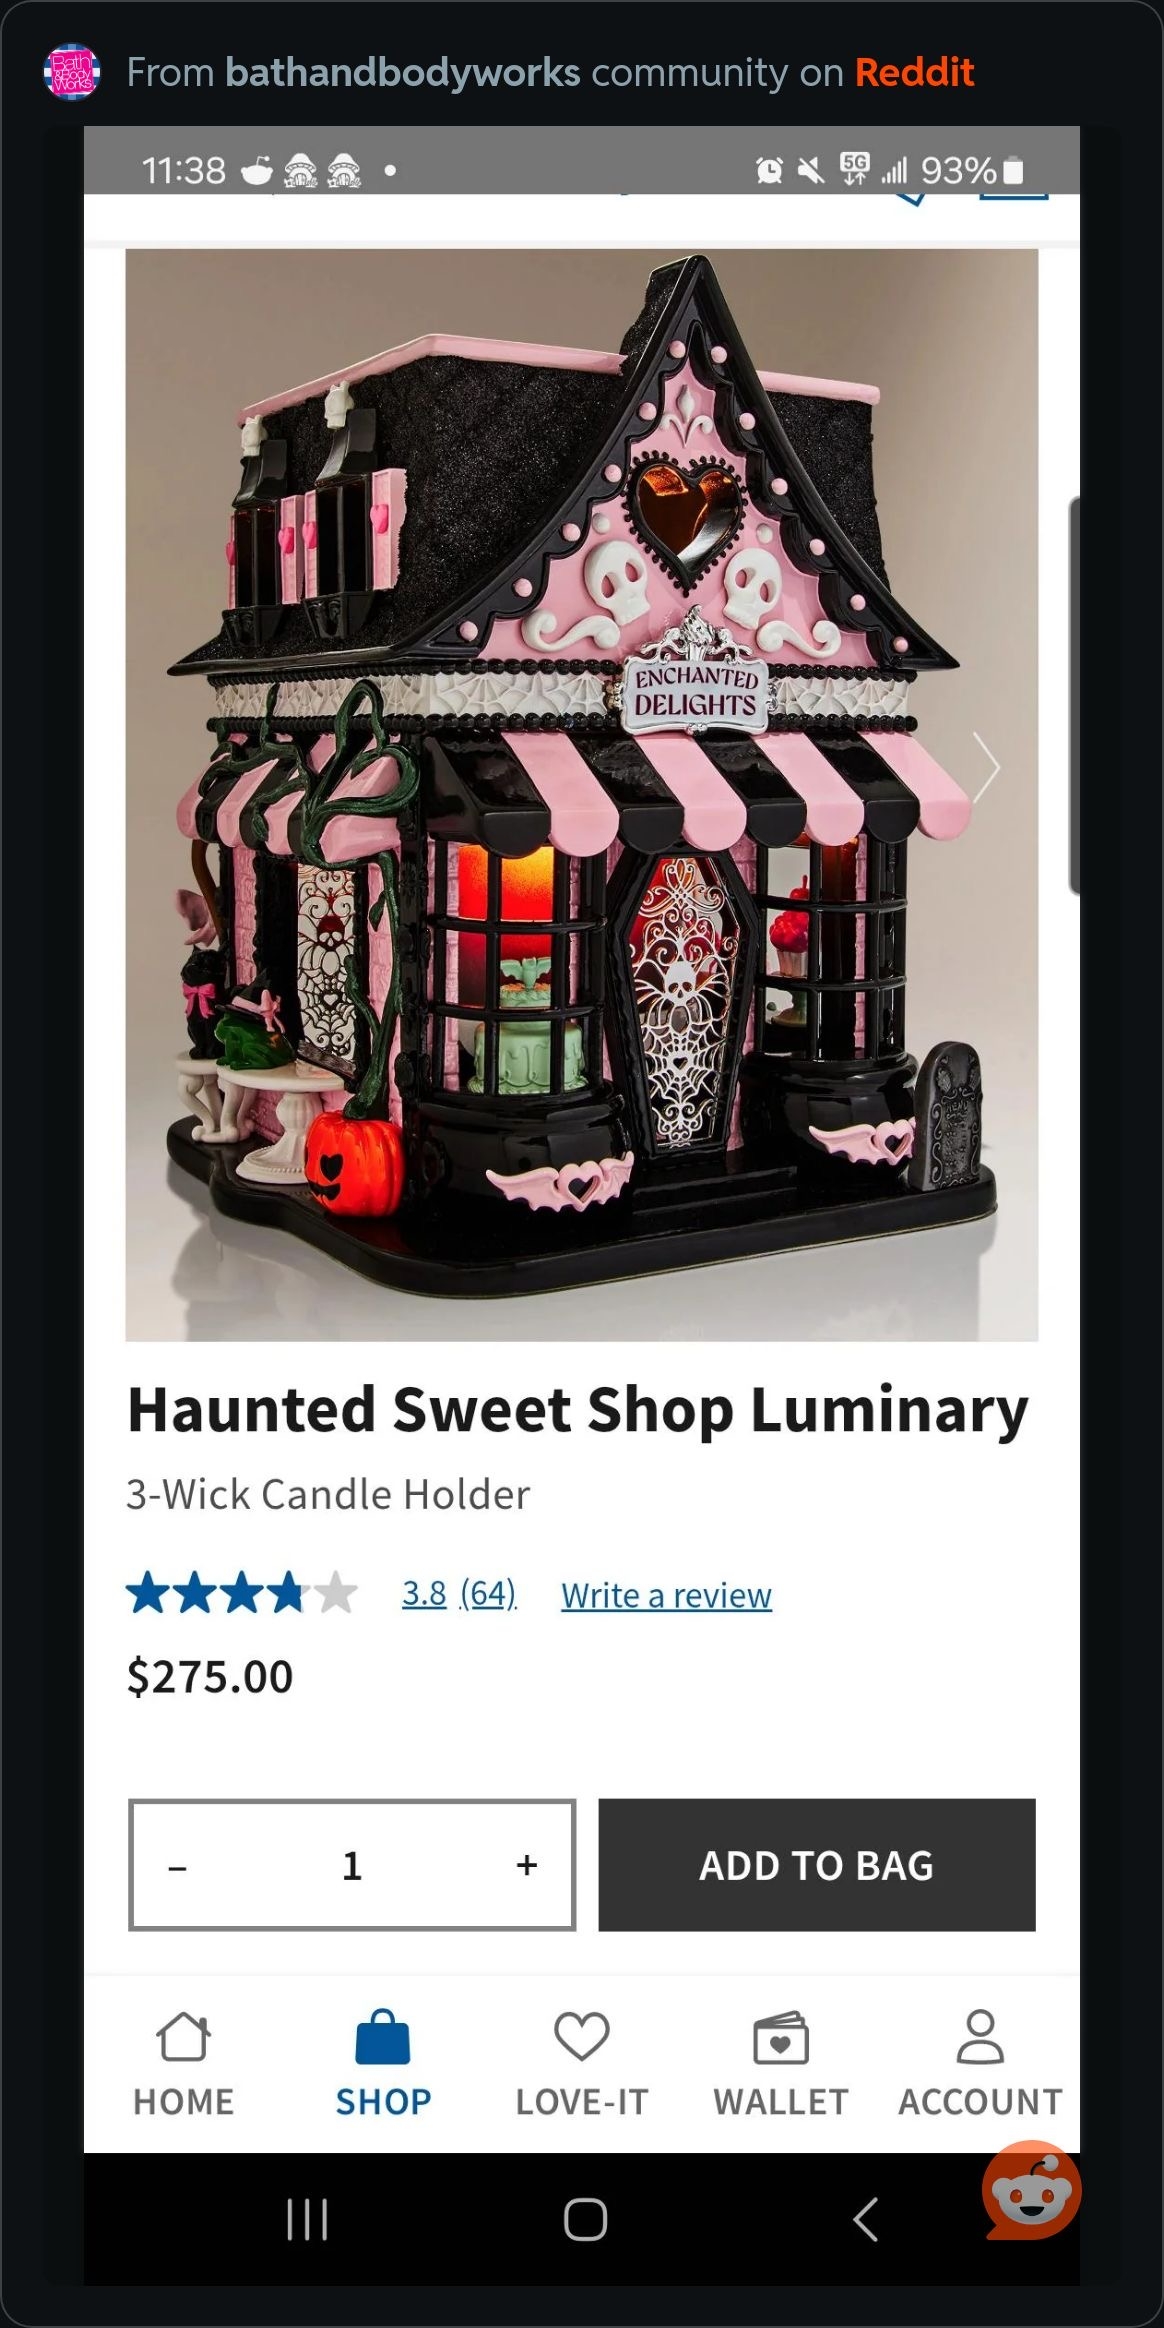1164x2328 pixels.
Task: Add Haunted Sweet Shop Luminary to bag
Action: pyautogui.click(x=817, y=1865)
